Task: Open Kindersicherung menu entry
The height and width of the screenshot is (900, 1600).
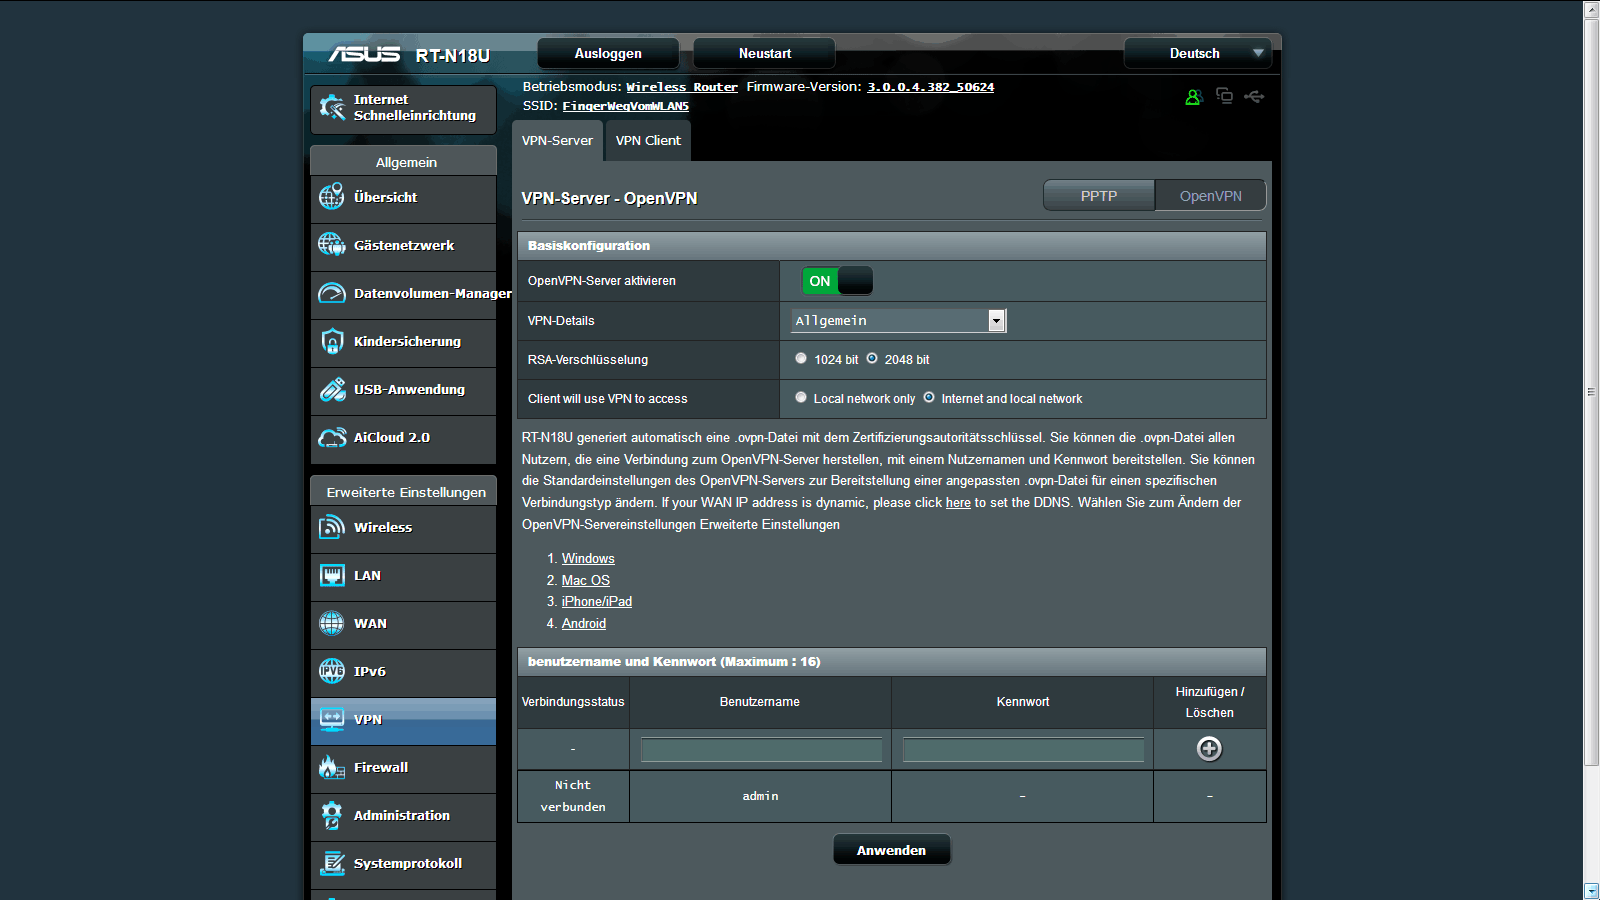Action: click(x=404, y=341)
